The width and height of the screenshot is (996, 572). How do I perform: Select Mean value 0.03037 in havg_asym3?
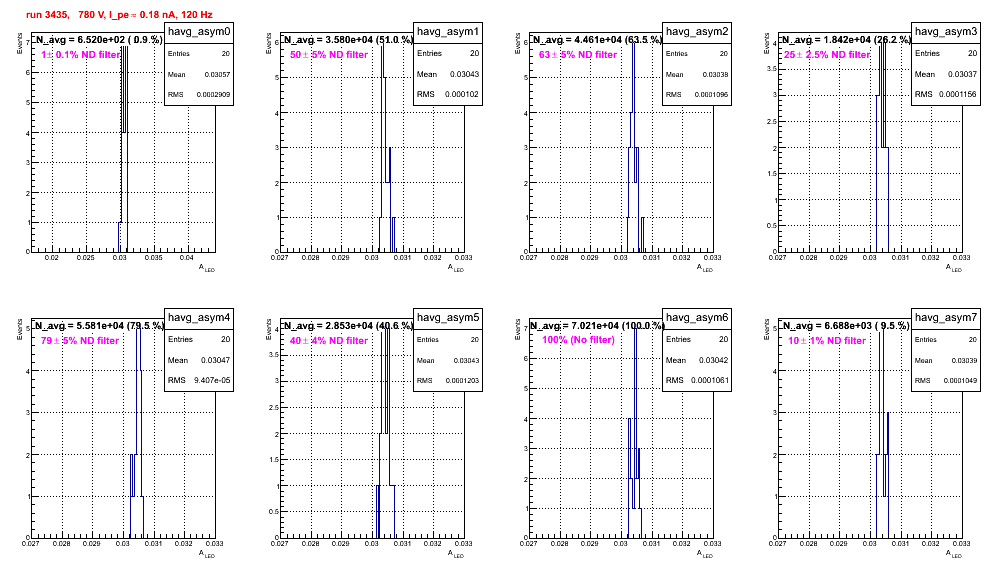click(962, 74)
